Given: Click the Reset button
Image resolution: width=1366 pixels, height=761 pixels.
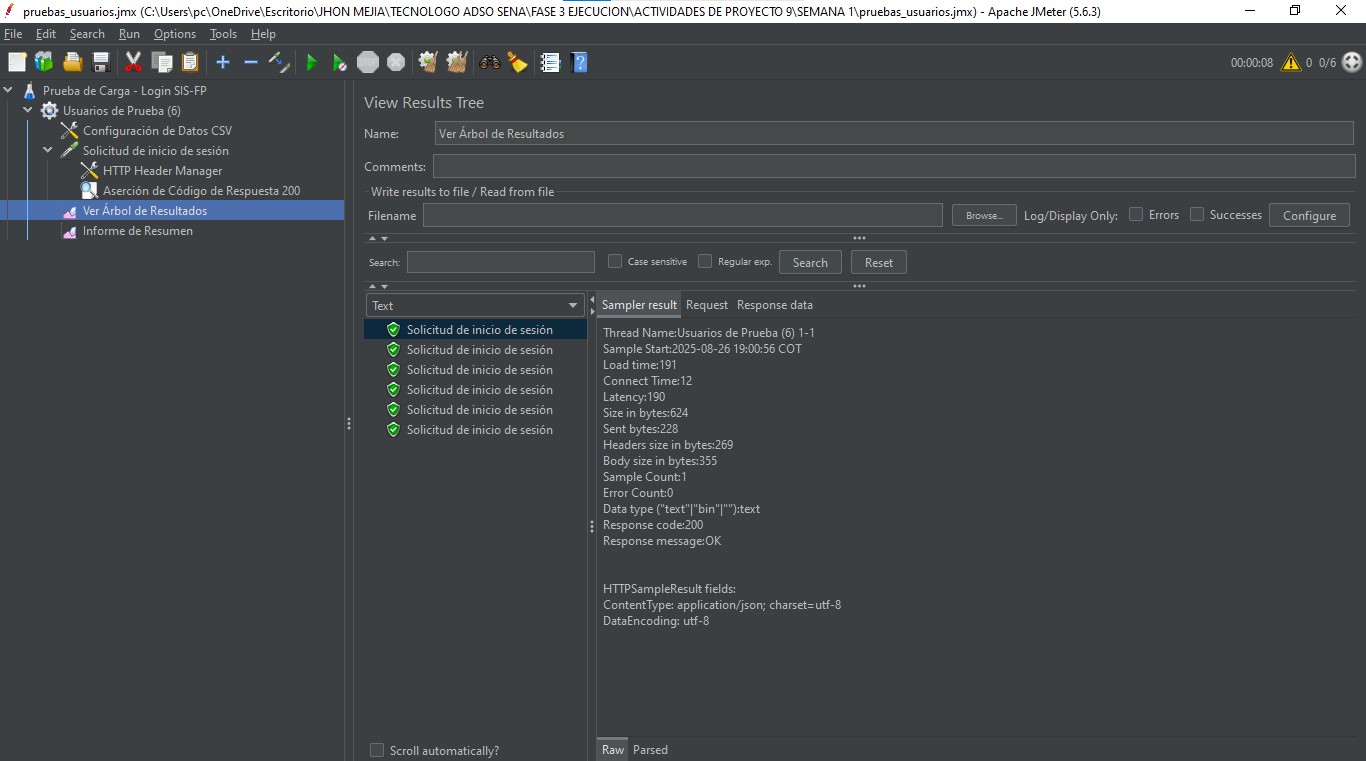Looking at the screenshot, I should 879,262.
